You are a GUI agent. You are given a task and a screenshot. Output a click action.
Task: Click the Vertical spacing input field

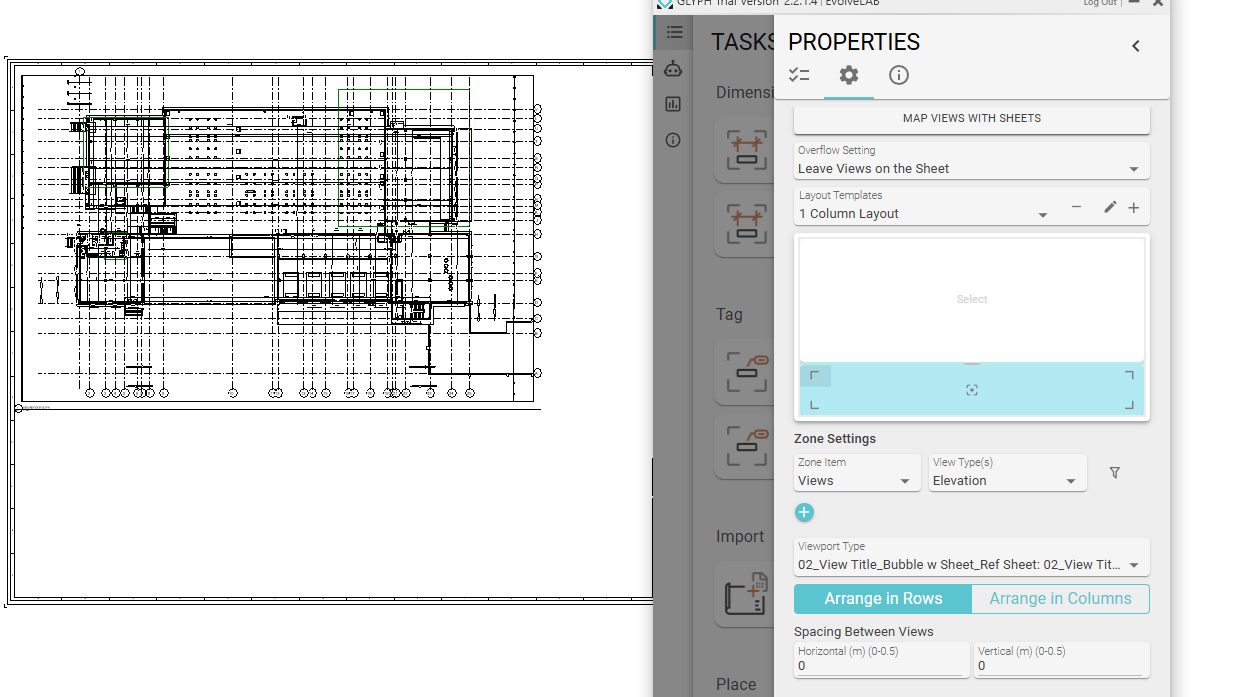[1062, 659]
